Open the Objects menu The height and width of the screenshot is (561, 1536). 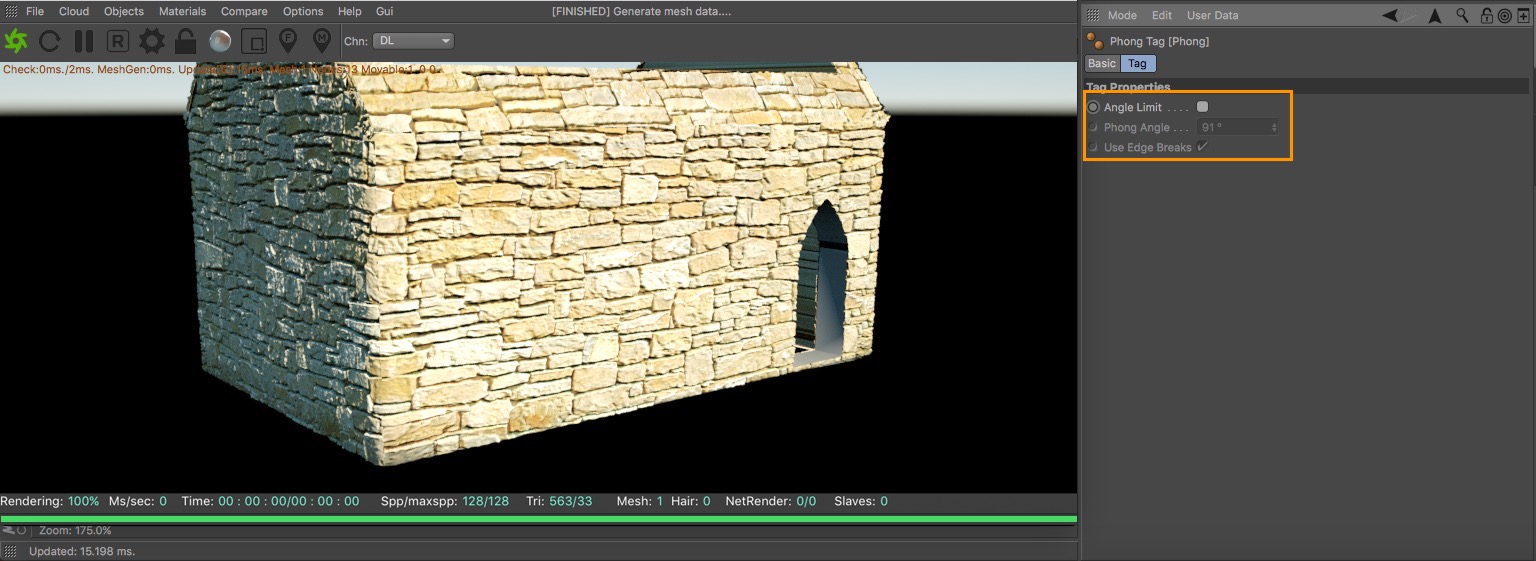(x=124, y=11)
